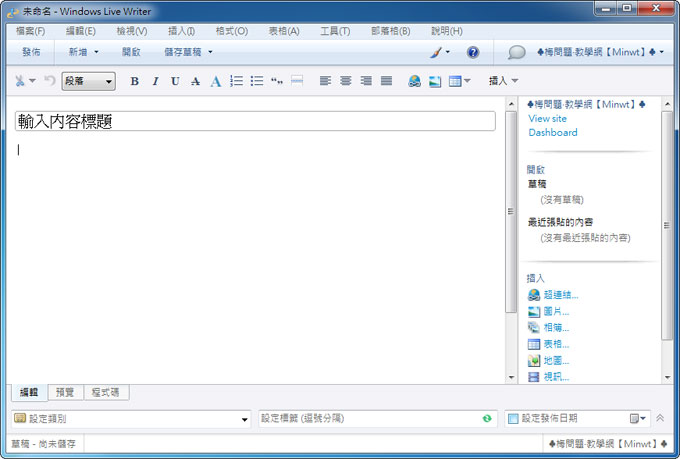Expand the 新增 dropdown arrow
Screen dimensions: 680x459
[96, 52]
